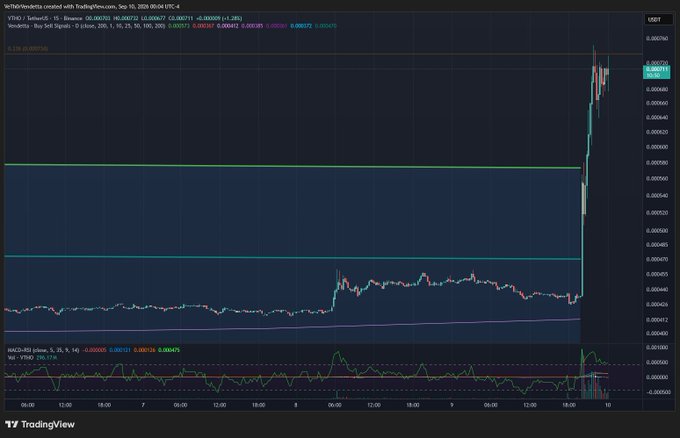Click the green 0.000573 indicator value

[179, 26]
